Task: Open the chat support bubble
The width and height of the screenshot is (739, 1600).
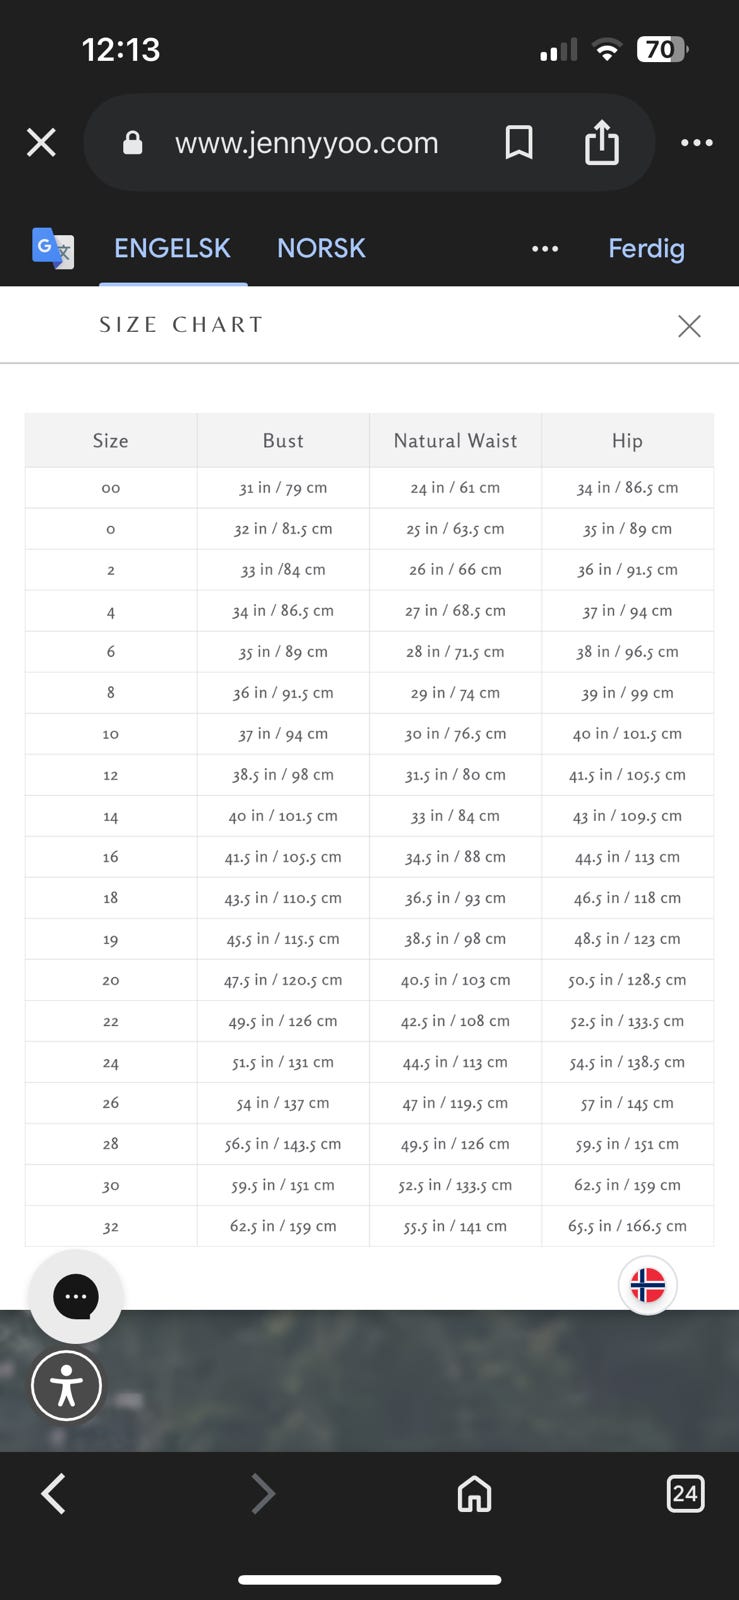Action: pos(76,1297)
